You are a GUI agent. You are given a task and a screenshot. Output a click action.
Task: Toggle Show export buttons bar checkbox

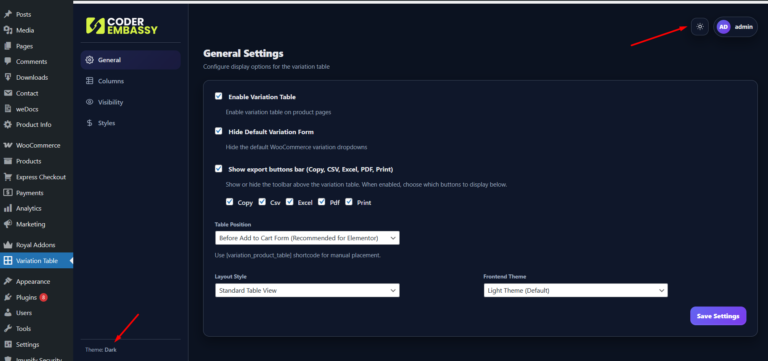pos(218,168)
